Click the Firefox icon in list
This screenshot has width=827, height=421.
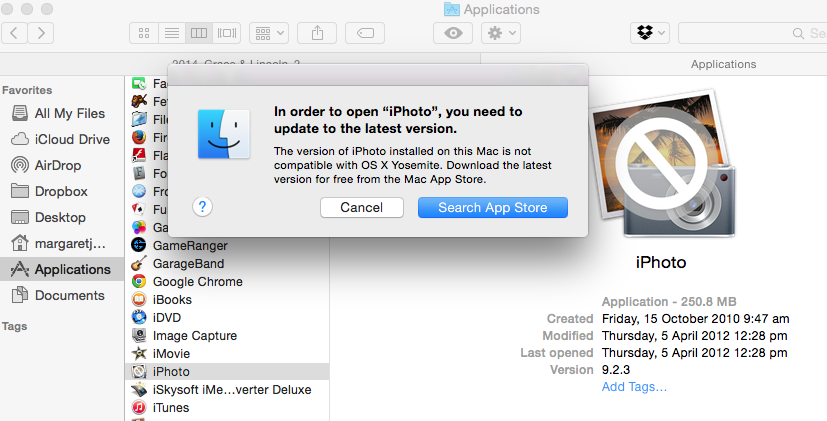(139, 137)
